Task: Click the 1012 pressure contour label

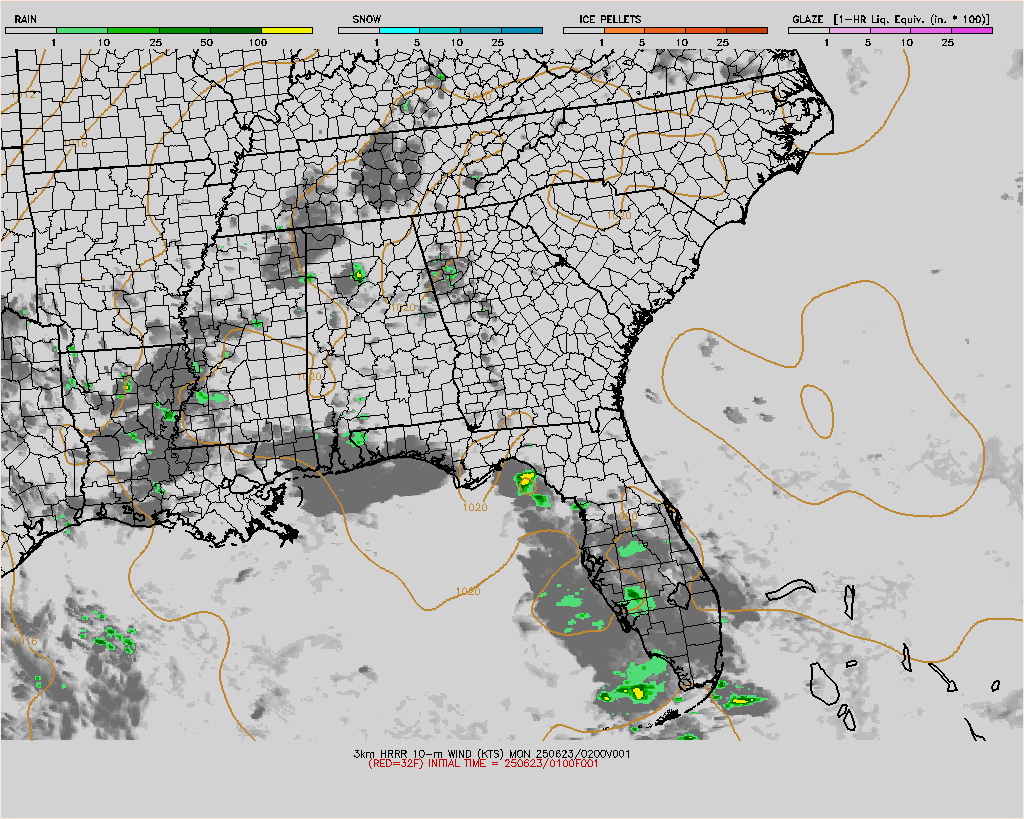Action: 24,95
